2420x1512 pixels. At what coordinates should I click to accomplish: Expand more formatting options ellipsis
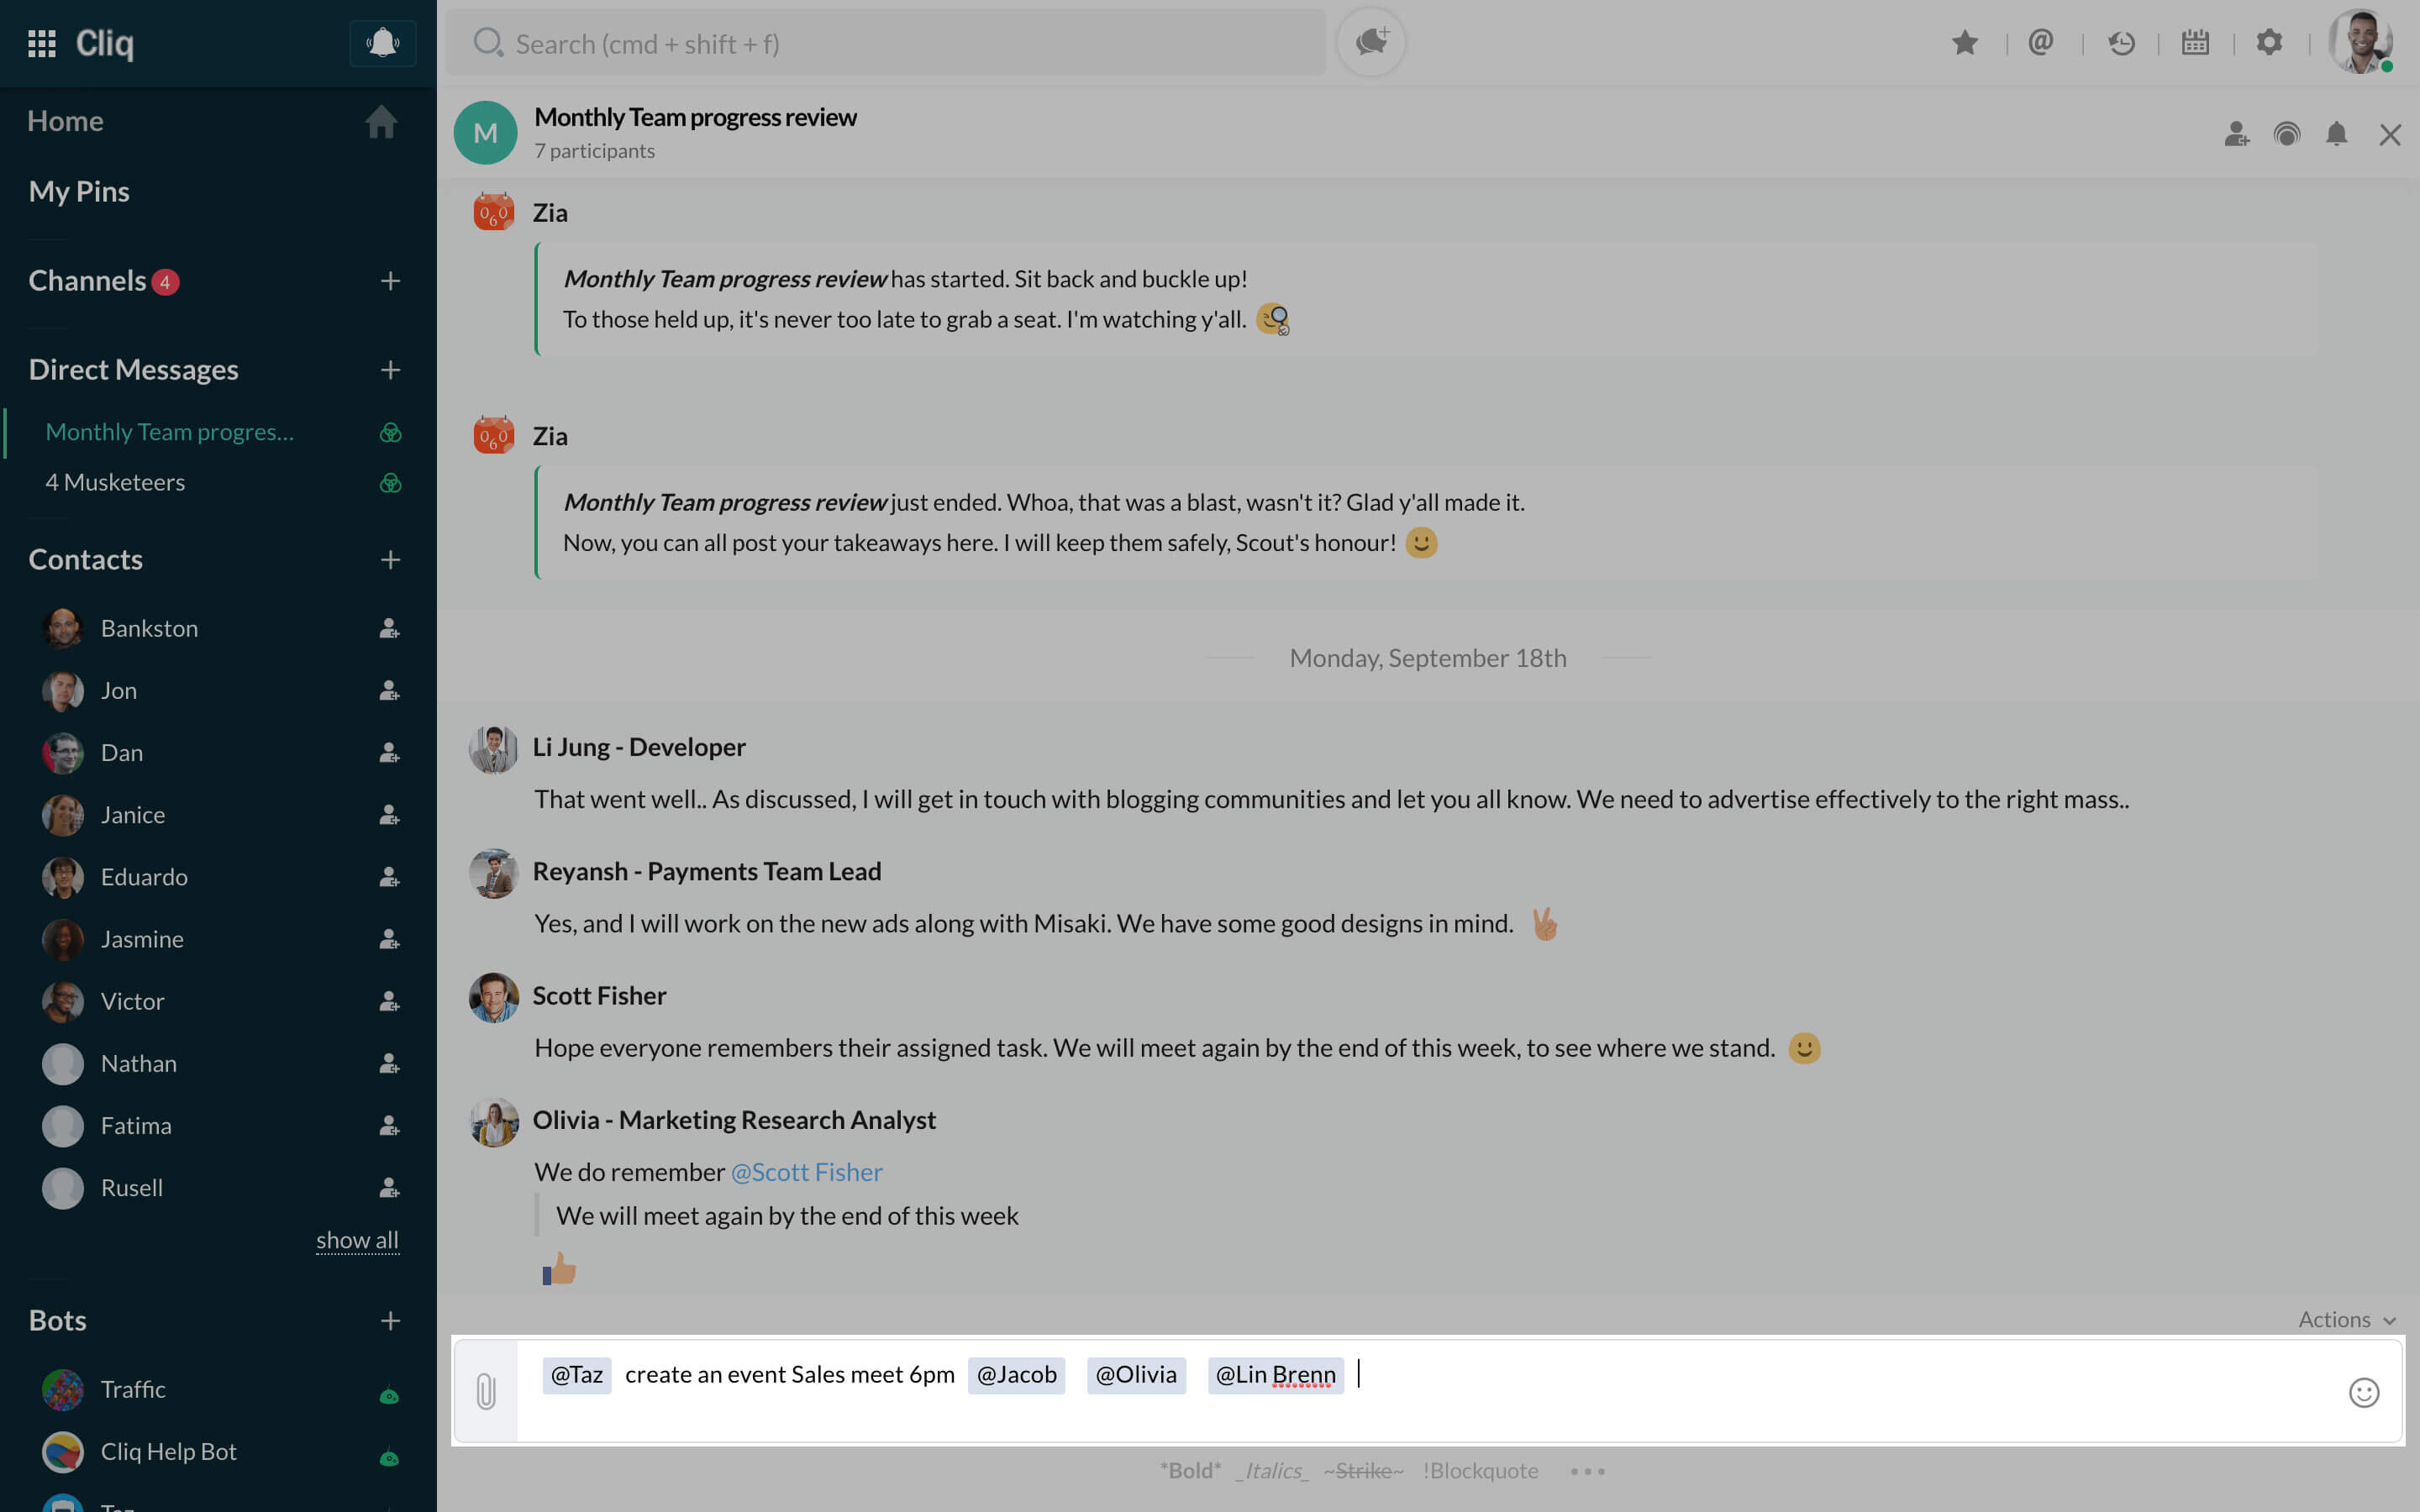click(x=1587, y=1471)
